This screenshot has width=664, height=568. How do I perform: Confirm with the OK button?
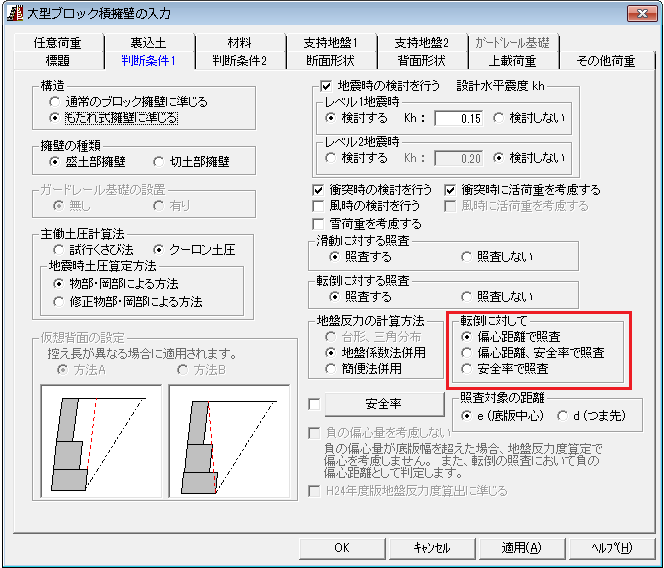(x=342, y=548)
